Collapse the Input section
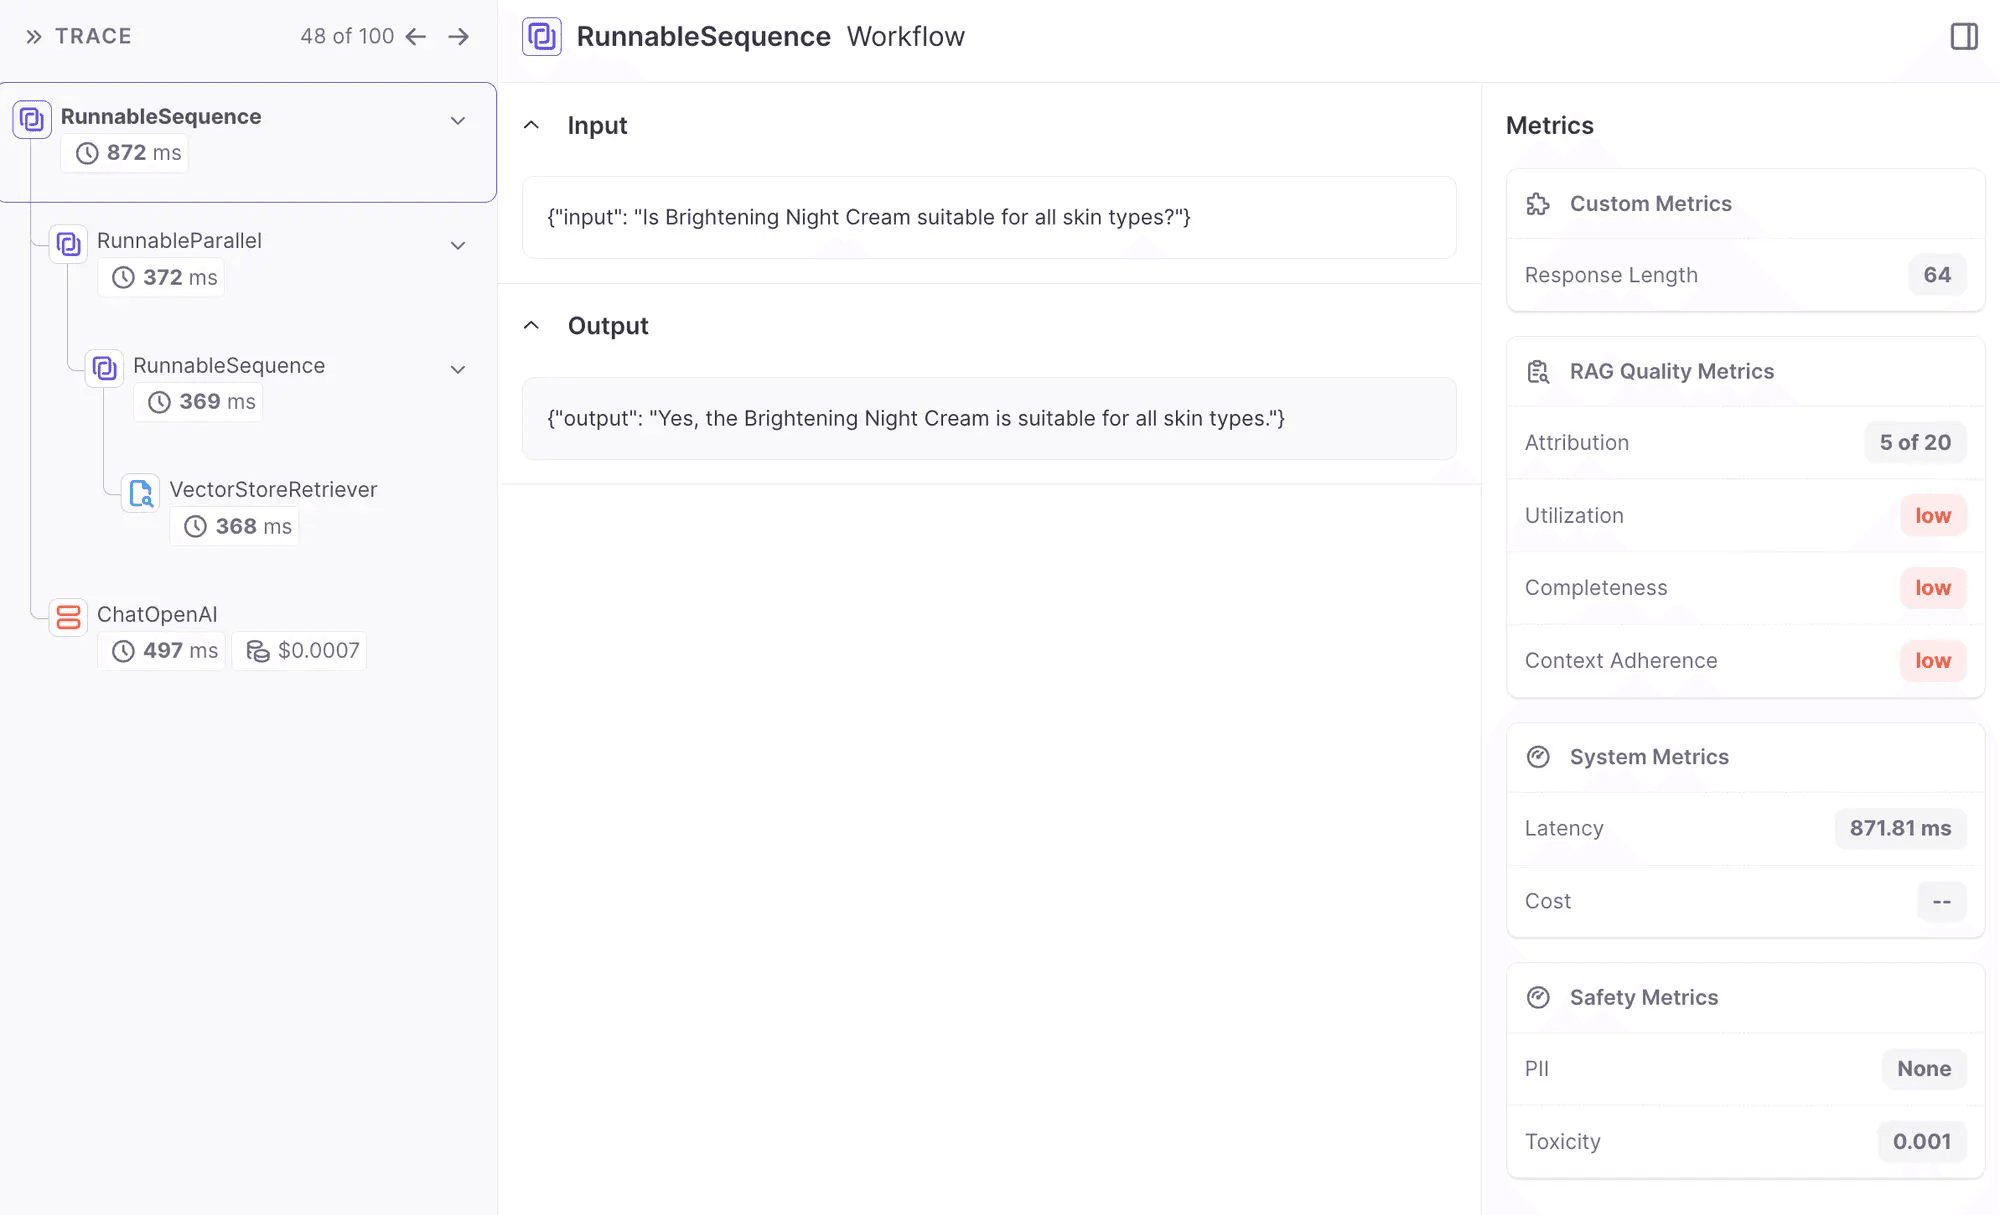 point(532,125)
